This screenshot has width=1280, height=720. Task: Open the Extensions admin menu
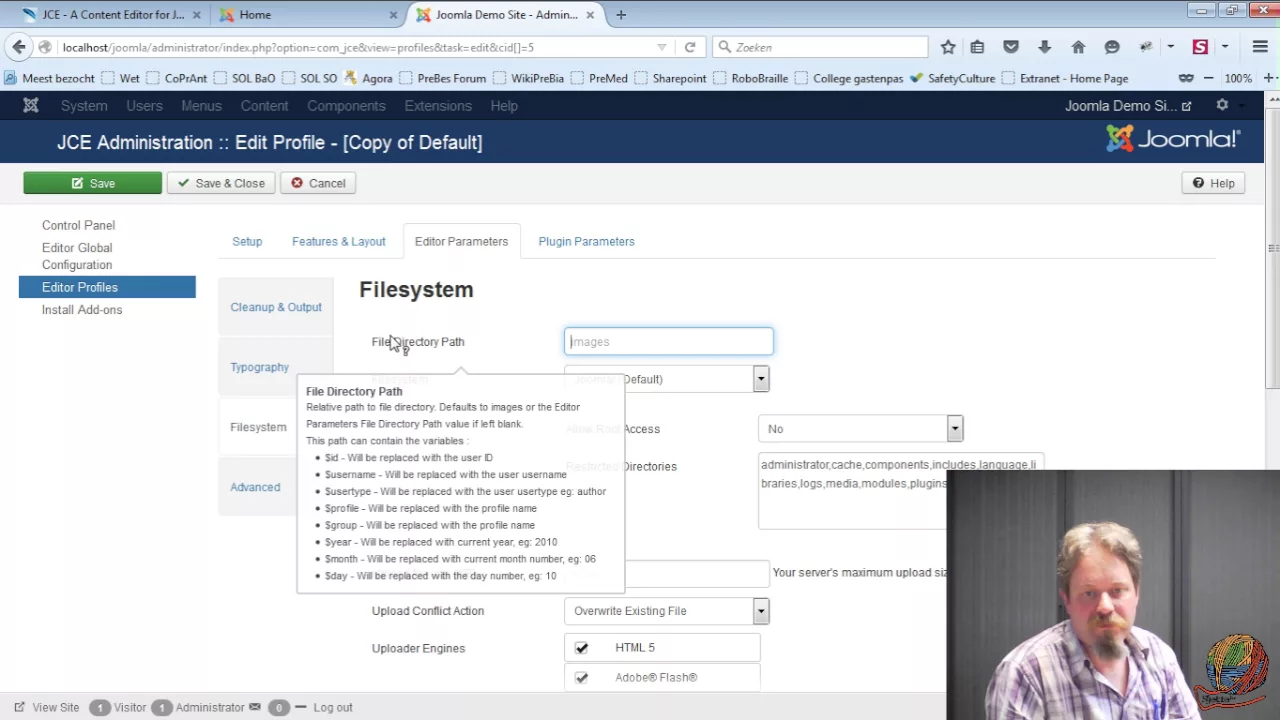[x=438, y=105]
